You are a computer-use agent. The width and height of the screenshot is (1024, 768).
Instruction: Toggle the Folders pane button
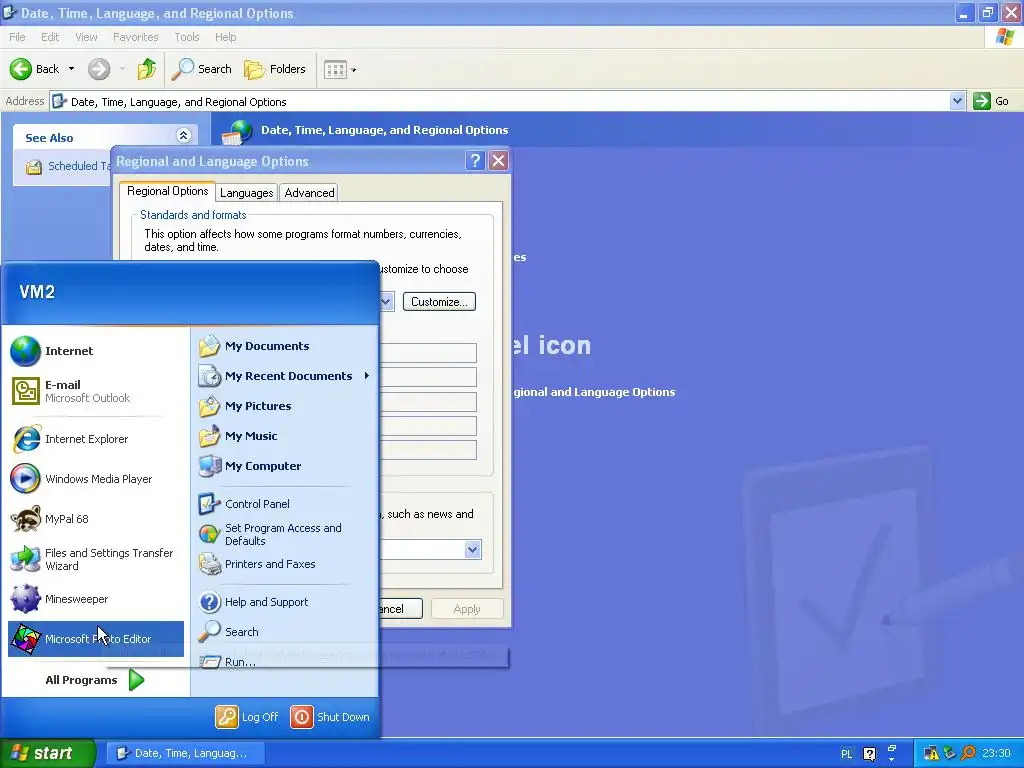pos(275,69)
